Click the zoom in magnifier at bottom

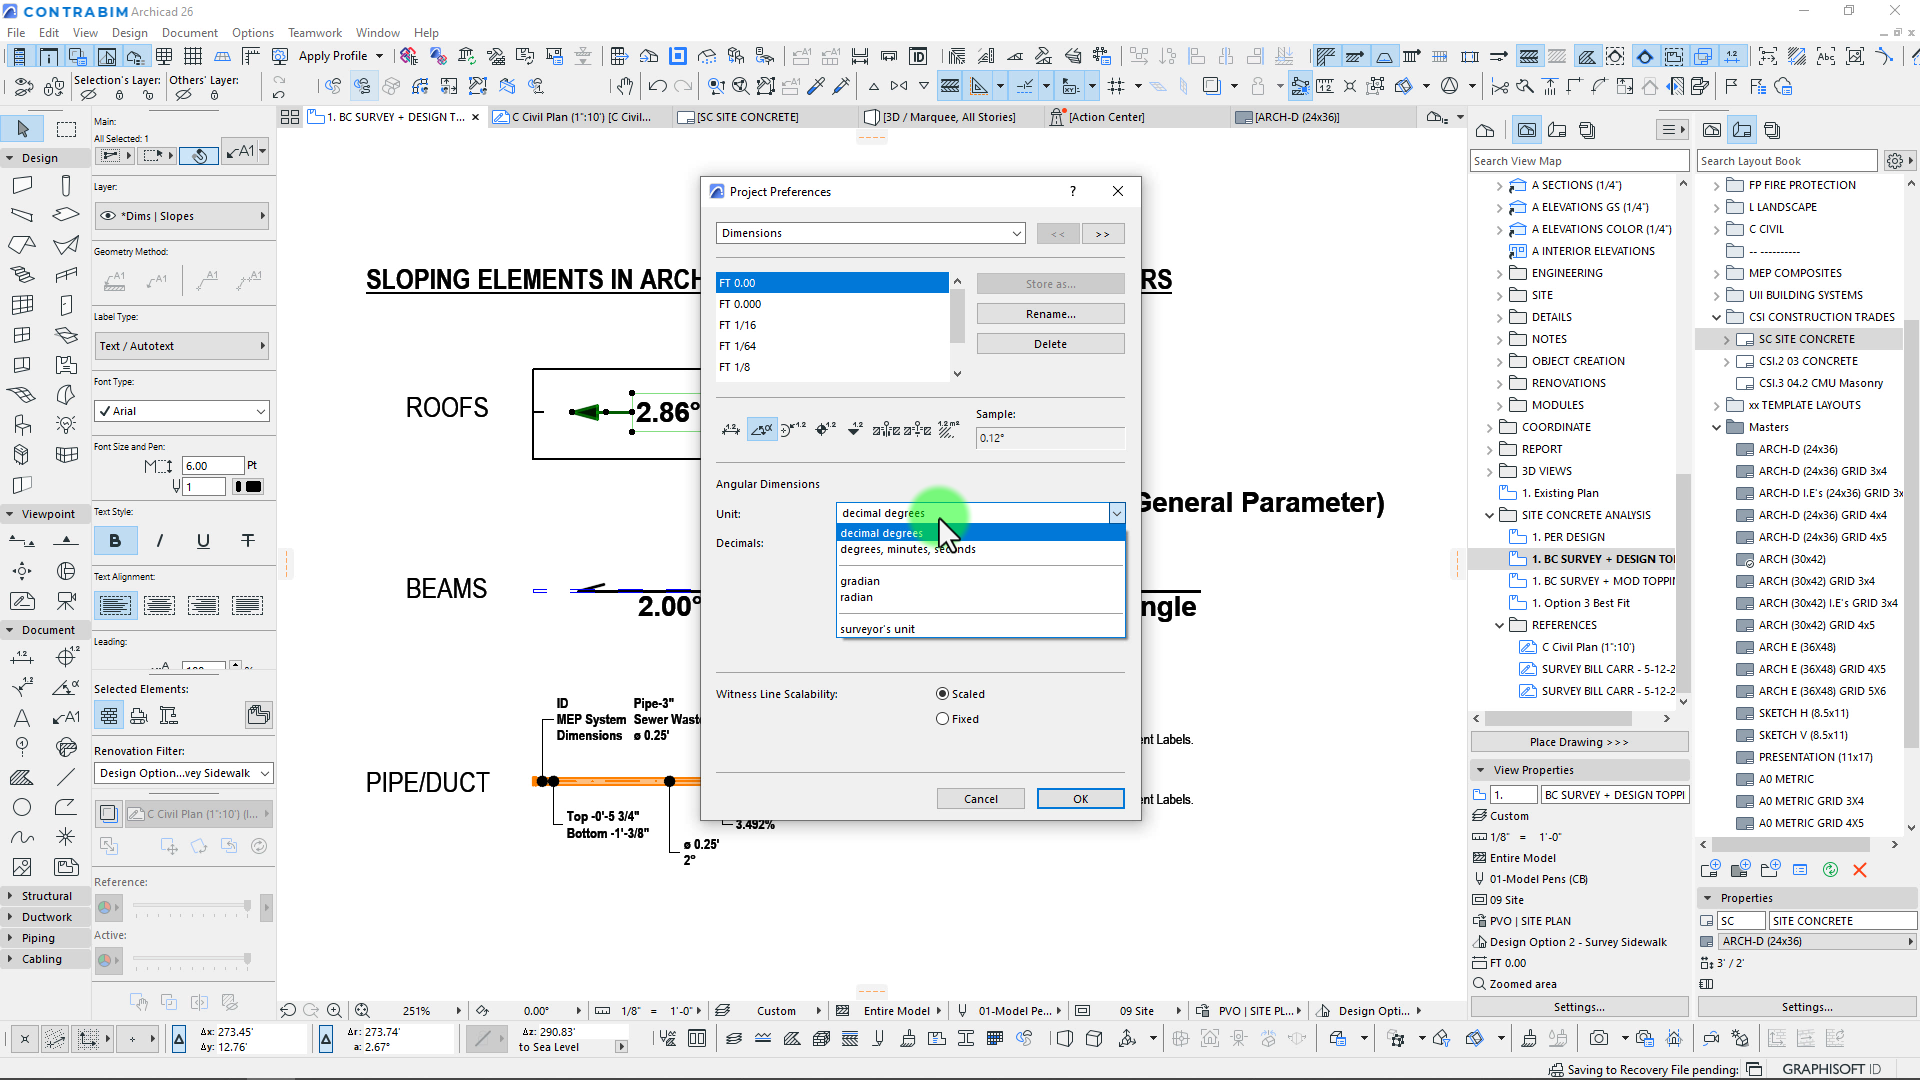[x=334, y=1011]
